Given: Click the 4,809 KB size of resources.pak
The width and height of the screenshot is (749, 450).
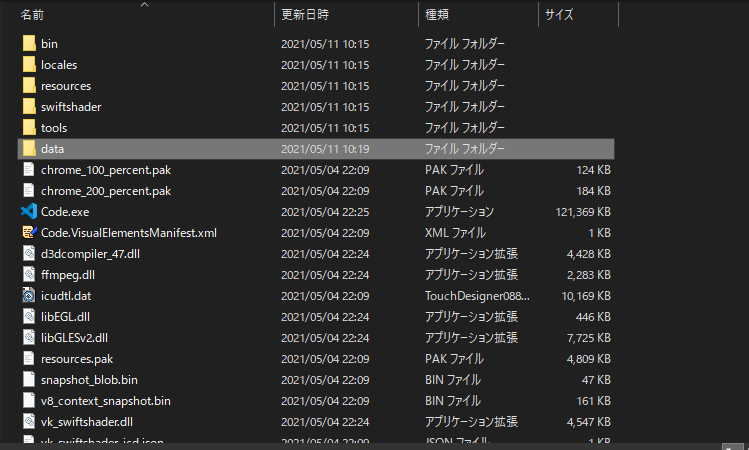Looking at the screenshot, I should (588, 359).
